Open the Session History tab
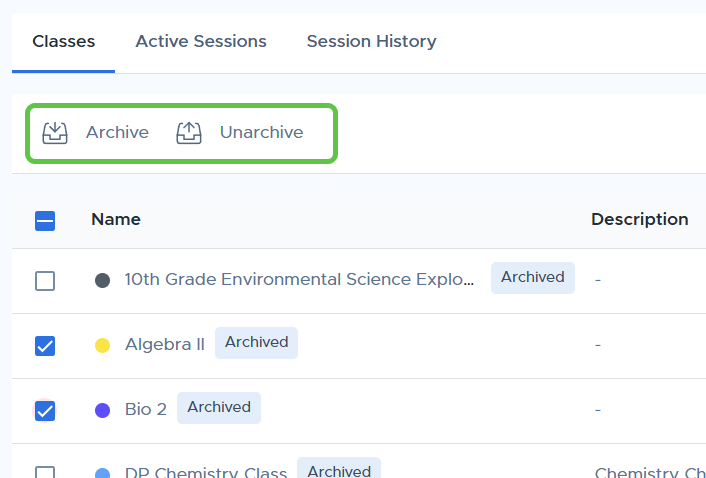 click(x=371, y=41)
